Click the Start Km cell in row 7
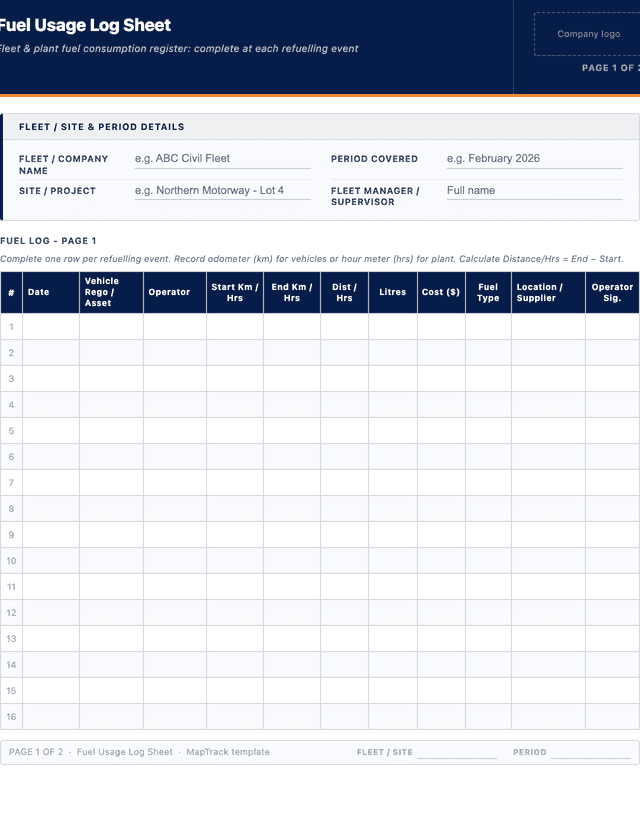This screenshot has width=640, height=832. pyautogui.click(x=235, y=483)
